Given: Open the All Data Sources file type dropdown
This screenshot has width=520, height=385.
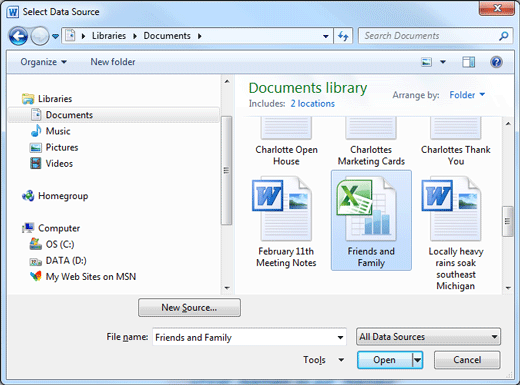Looking at the screenshot, I should pyautogui.click(x=428, y=337).
